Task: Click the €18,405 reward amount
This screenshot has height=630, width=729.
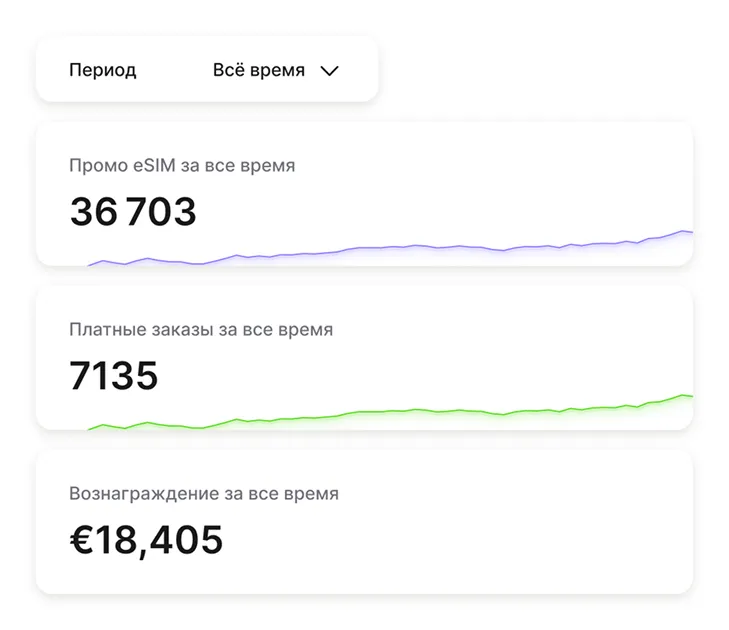Action: click(146, 540)
